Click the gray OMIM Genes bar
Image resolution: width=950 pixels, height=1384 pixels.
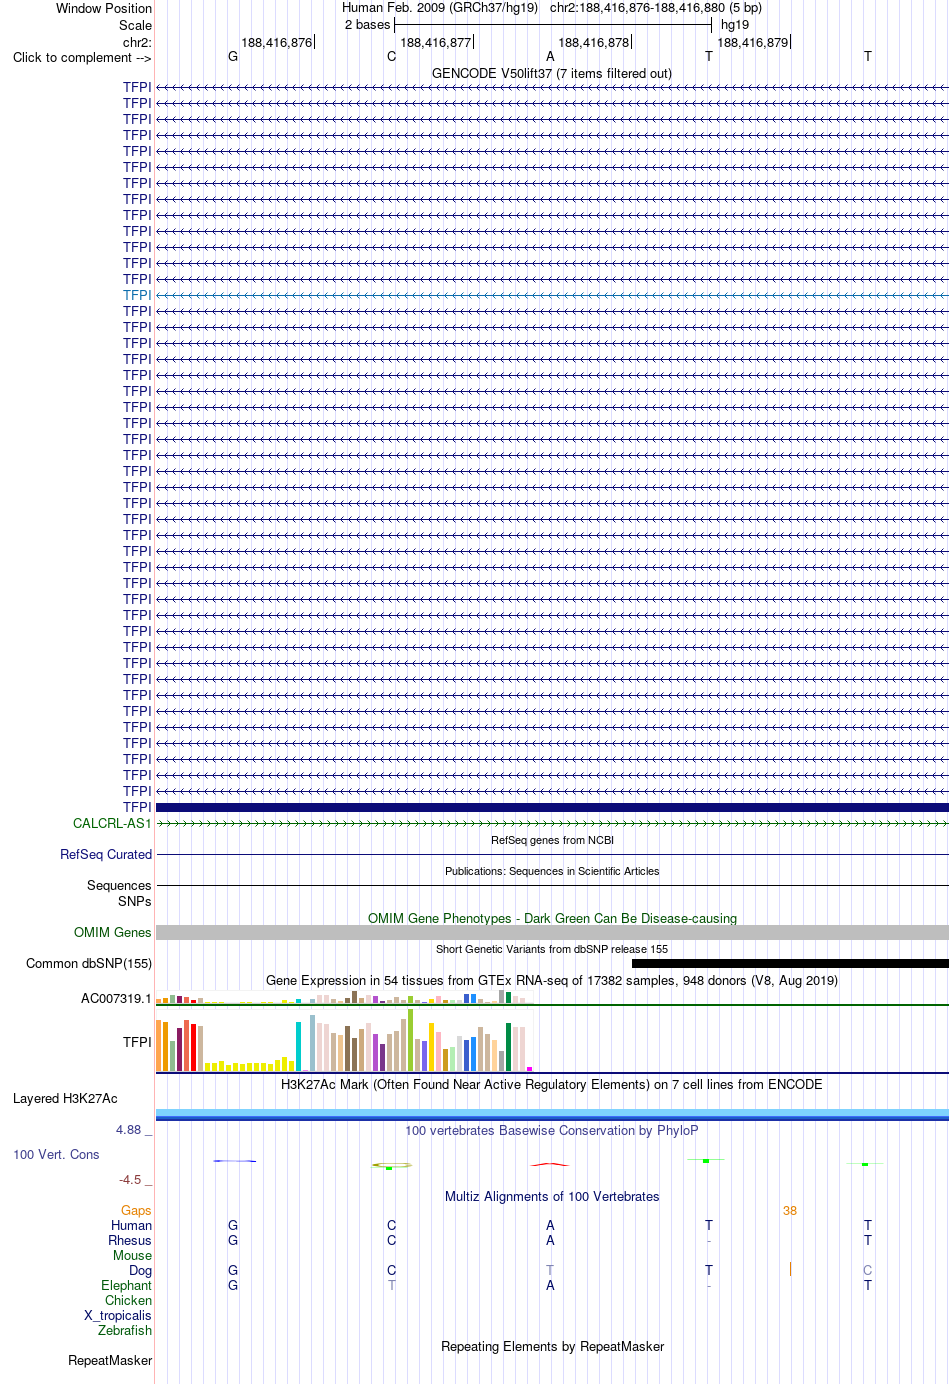pyautogui.click(x=552, y=932)
